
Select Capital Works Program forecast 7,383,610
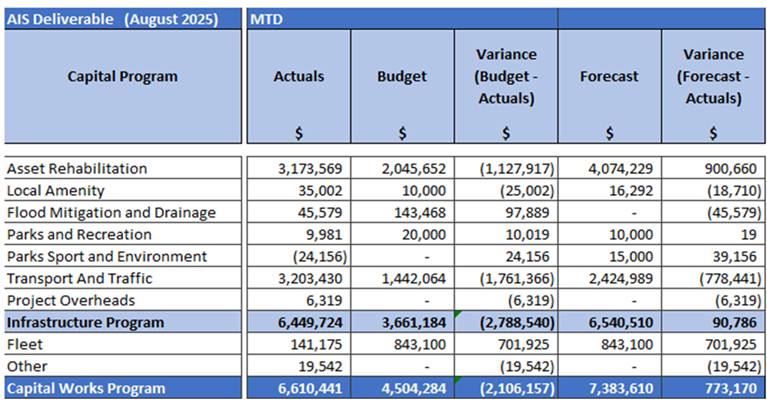[609, 388]
